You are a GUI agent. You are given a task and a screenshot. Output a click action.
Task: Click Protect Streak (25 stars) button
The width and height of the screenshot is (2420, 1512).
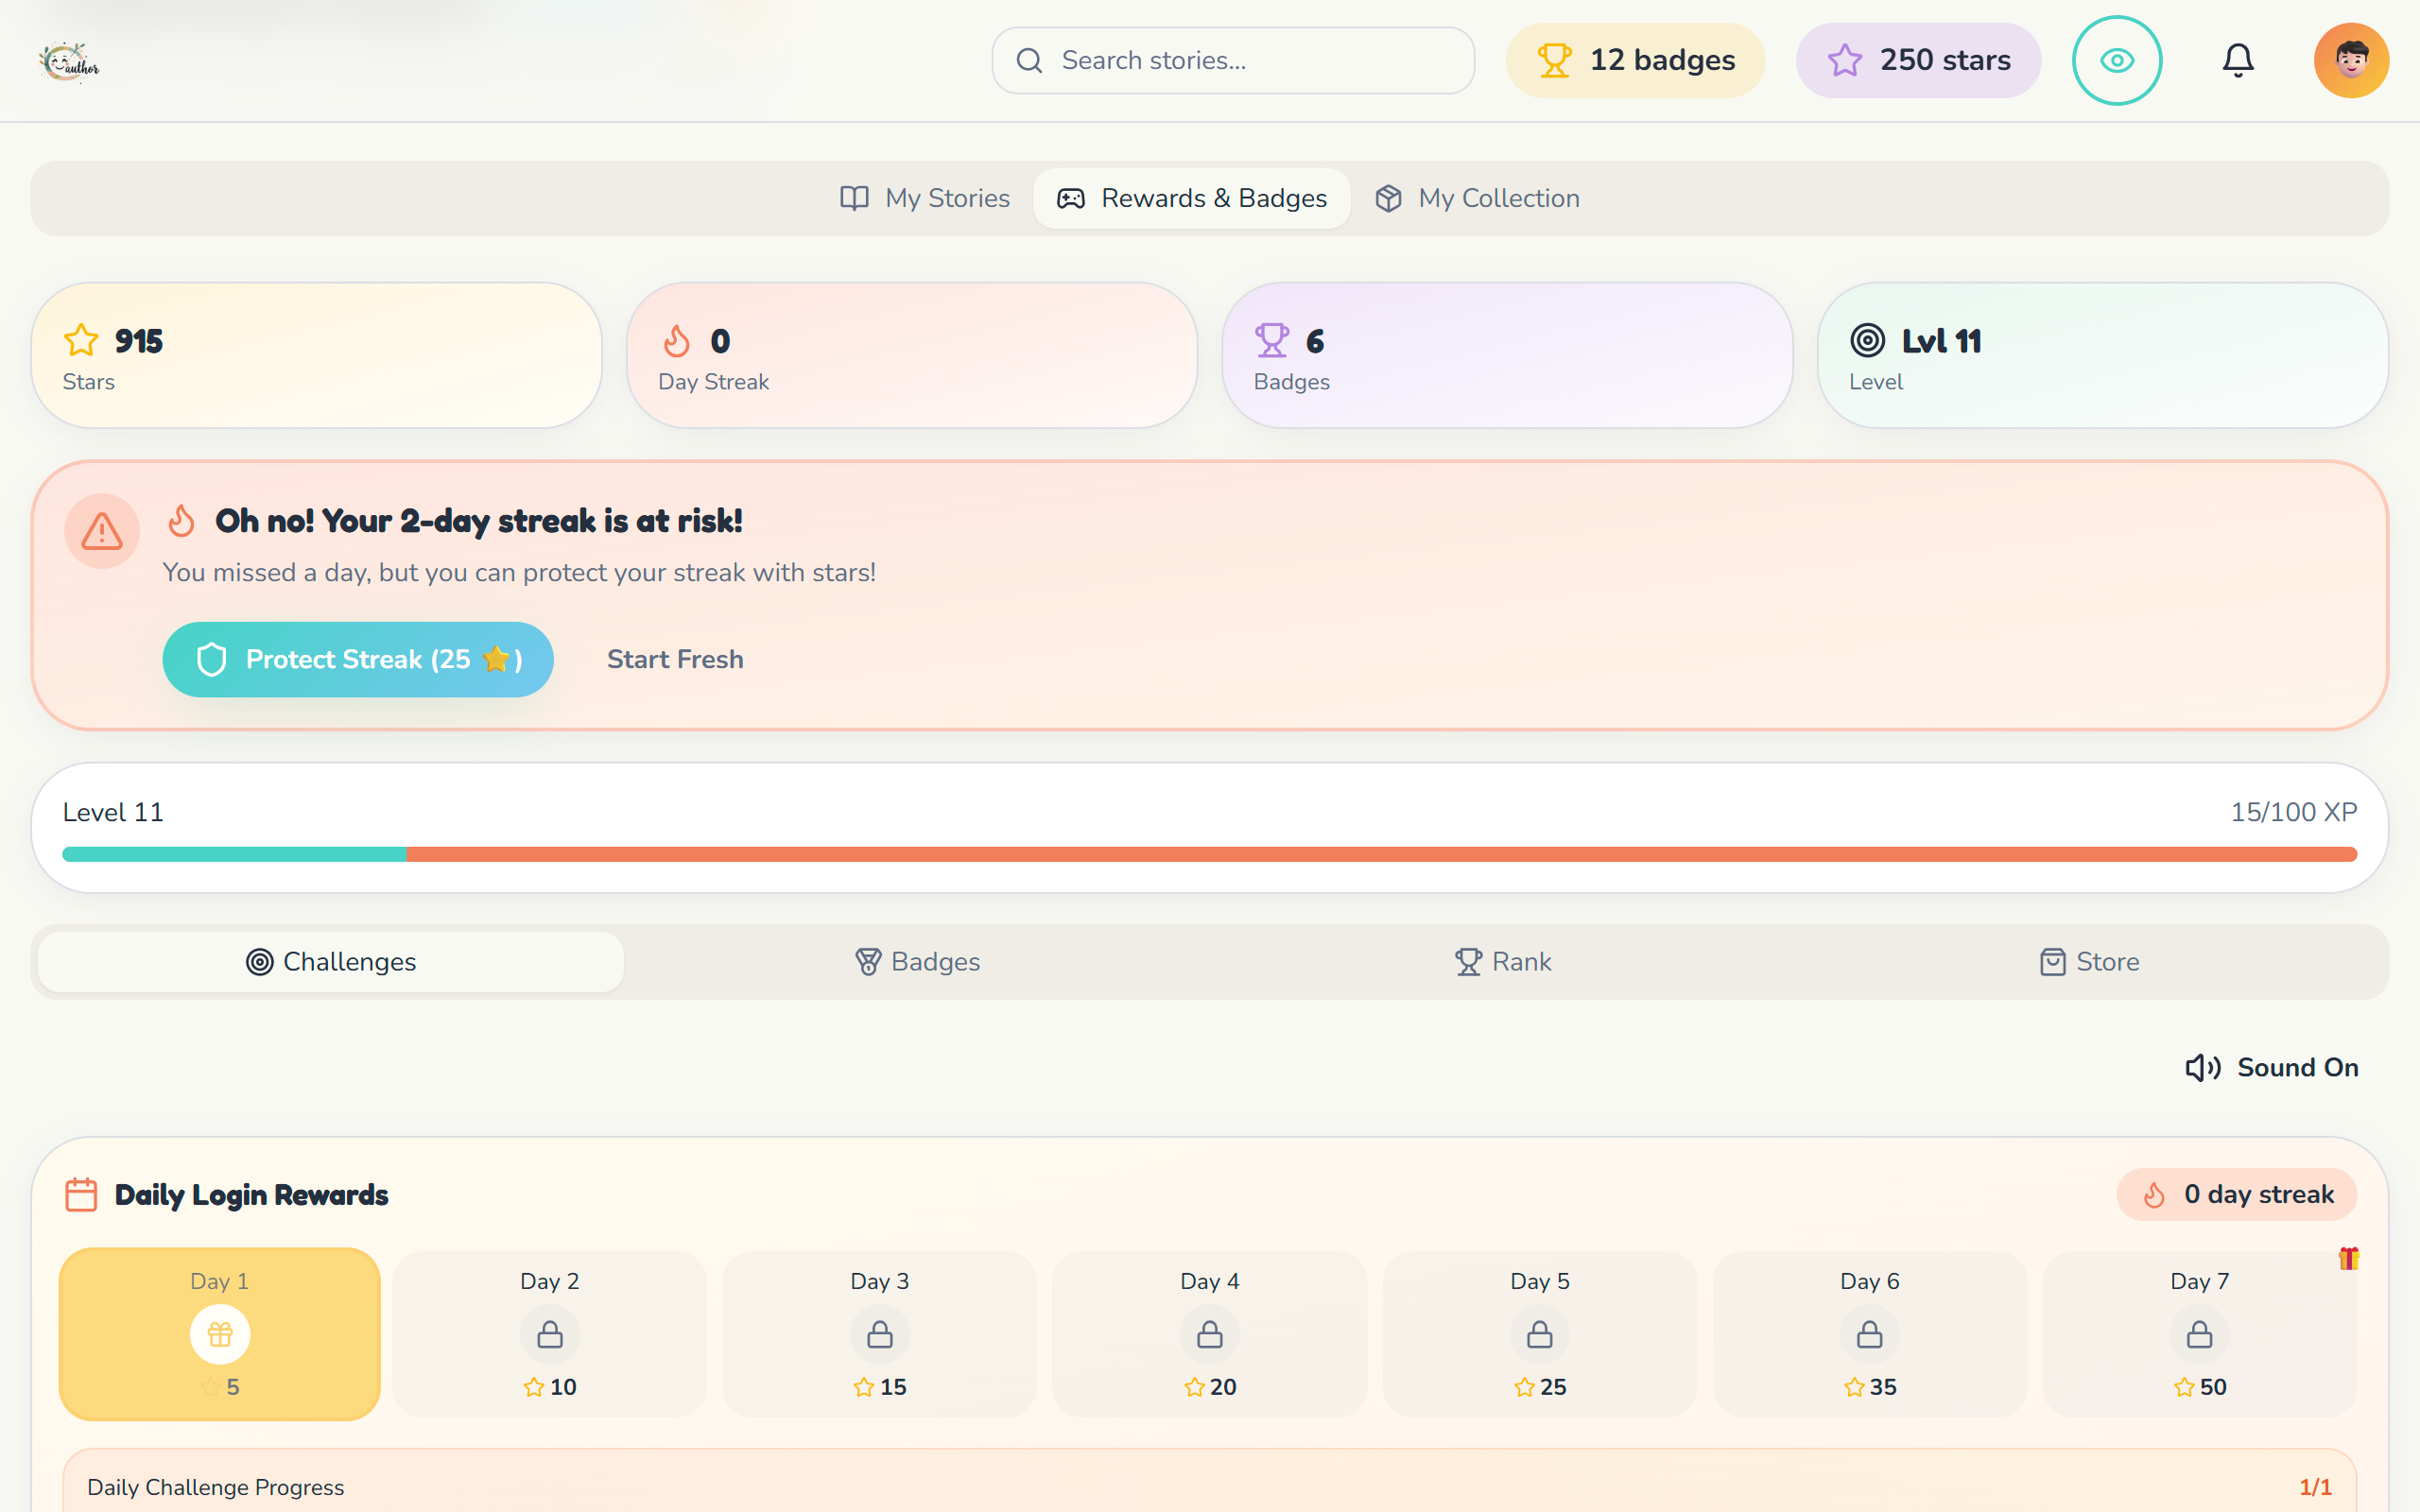358,660
